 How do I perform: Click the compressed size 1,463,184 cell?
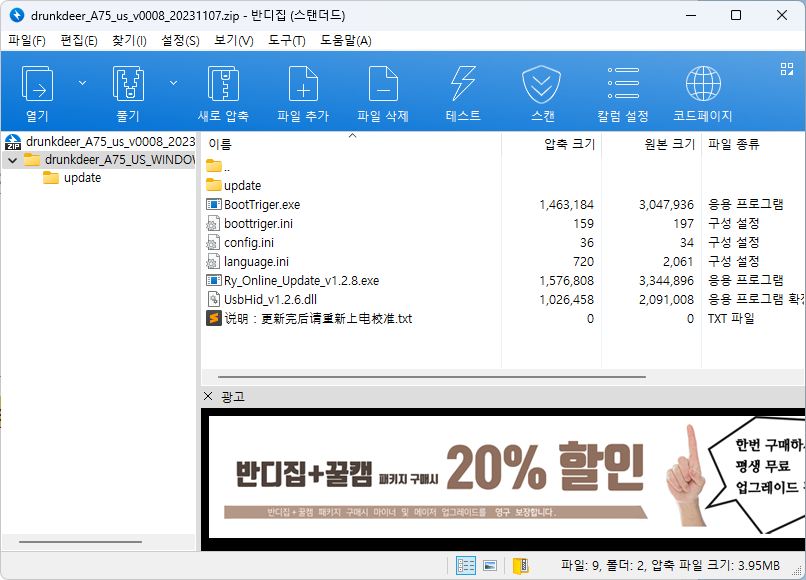[x=566, y=205]
